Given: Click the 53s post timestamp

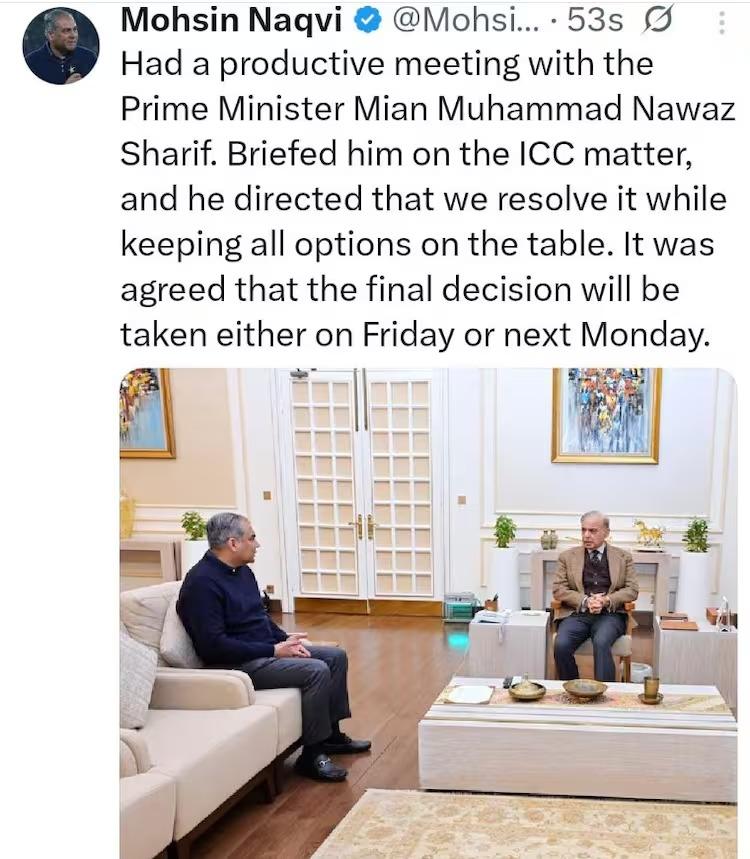Looking at the screenshot, I should pyautogui.click(x=595, y=21).
